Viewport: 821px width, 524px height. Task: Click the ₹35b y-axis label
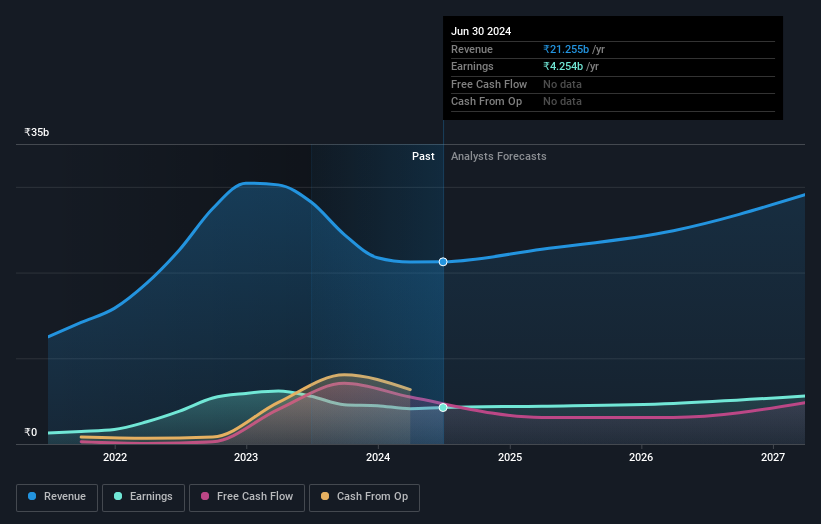pos(37,132)
